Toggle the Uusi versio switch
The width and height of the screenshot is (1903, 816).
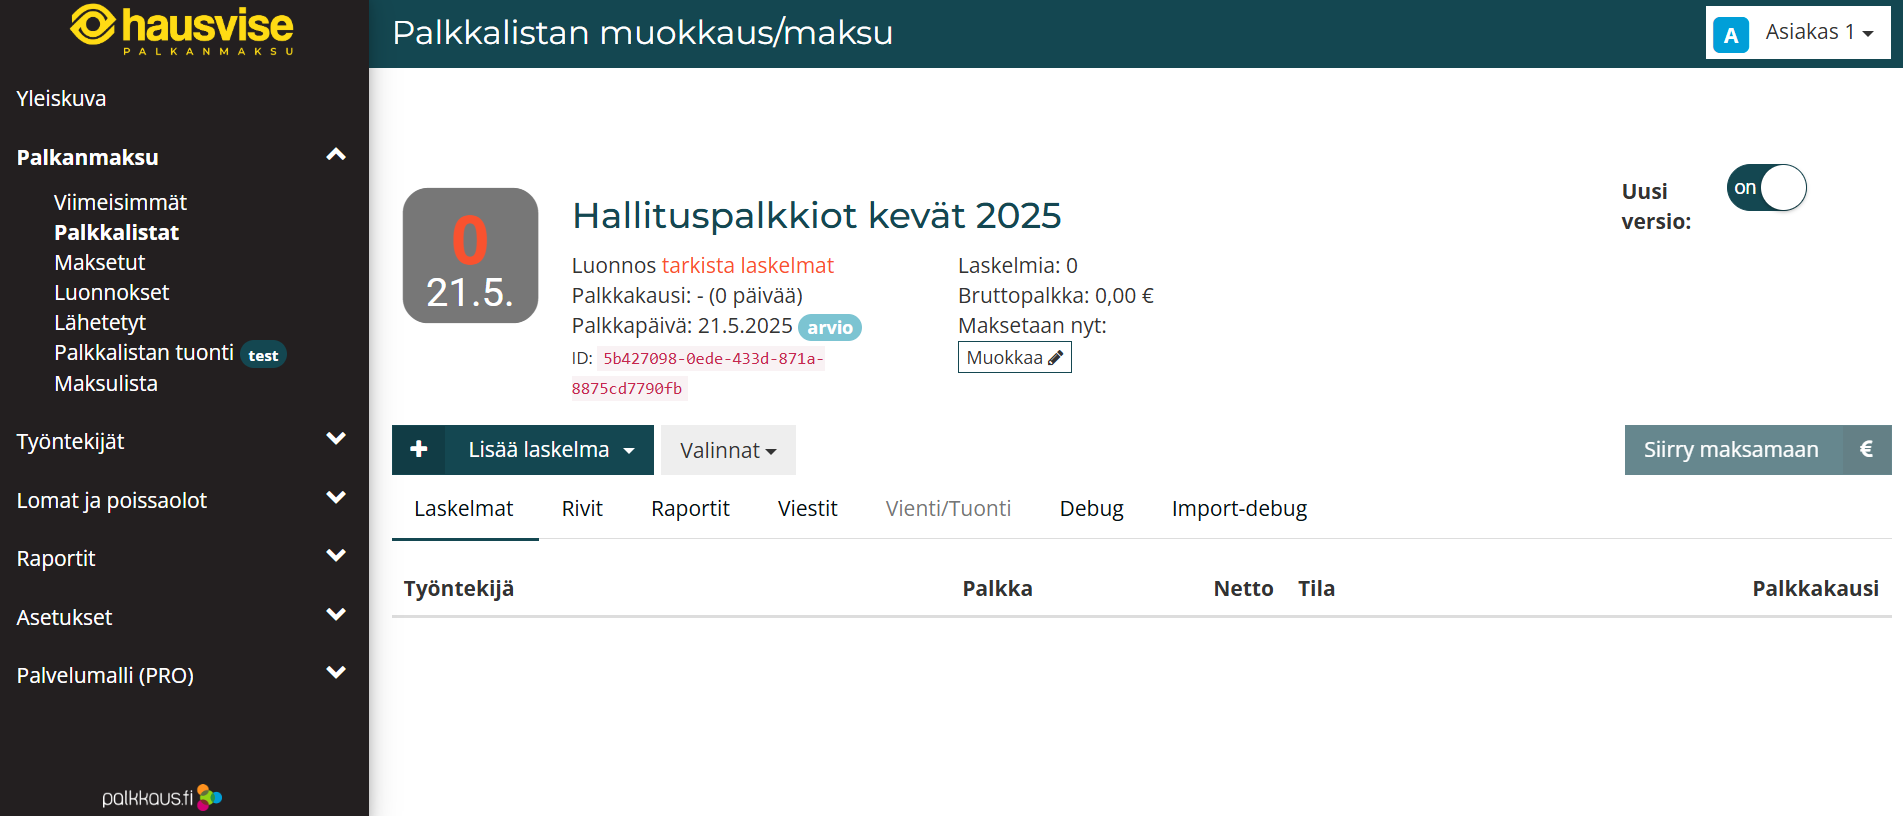tap(1767, 188)
